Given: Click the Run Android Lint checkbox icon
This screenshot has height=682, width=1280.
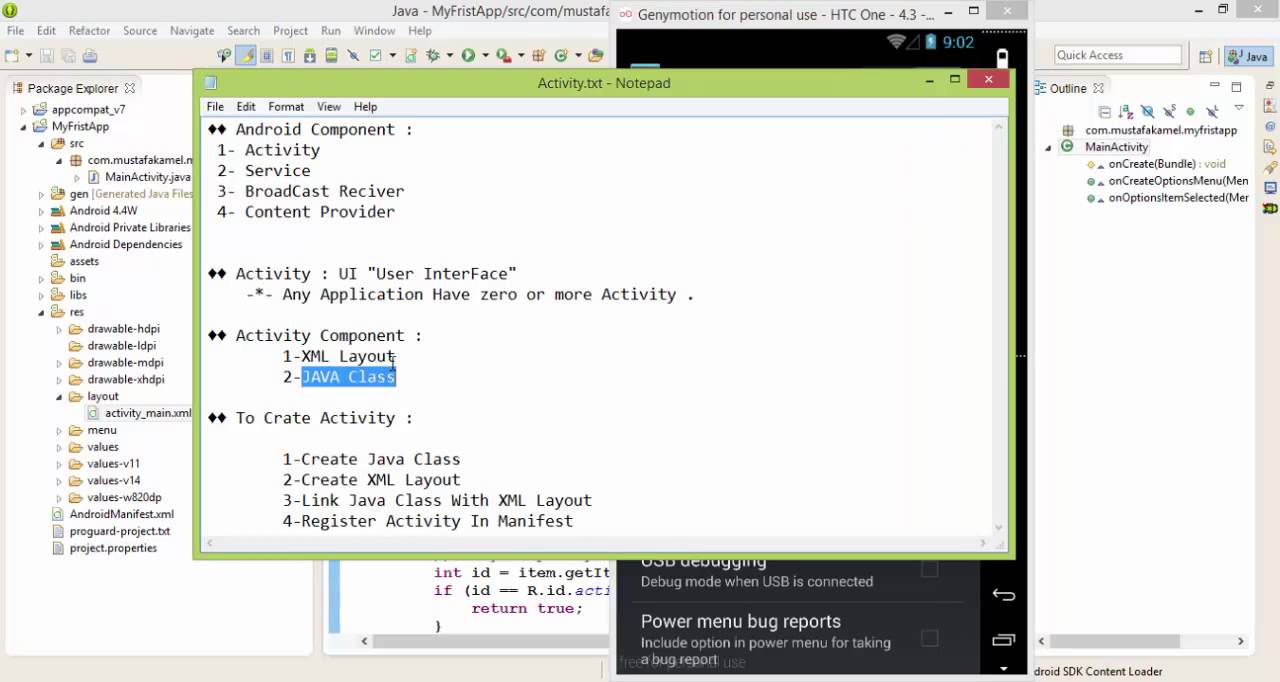Looking at the screenshot, I should [x=375, y=56].
